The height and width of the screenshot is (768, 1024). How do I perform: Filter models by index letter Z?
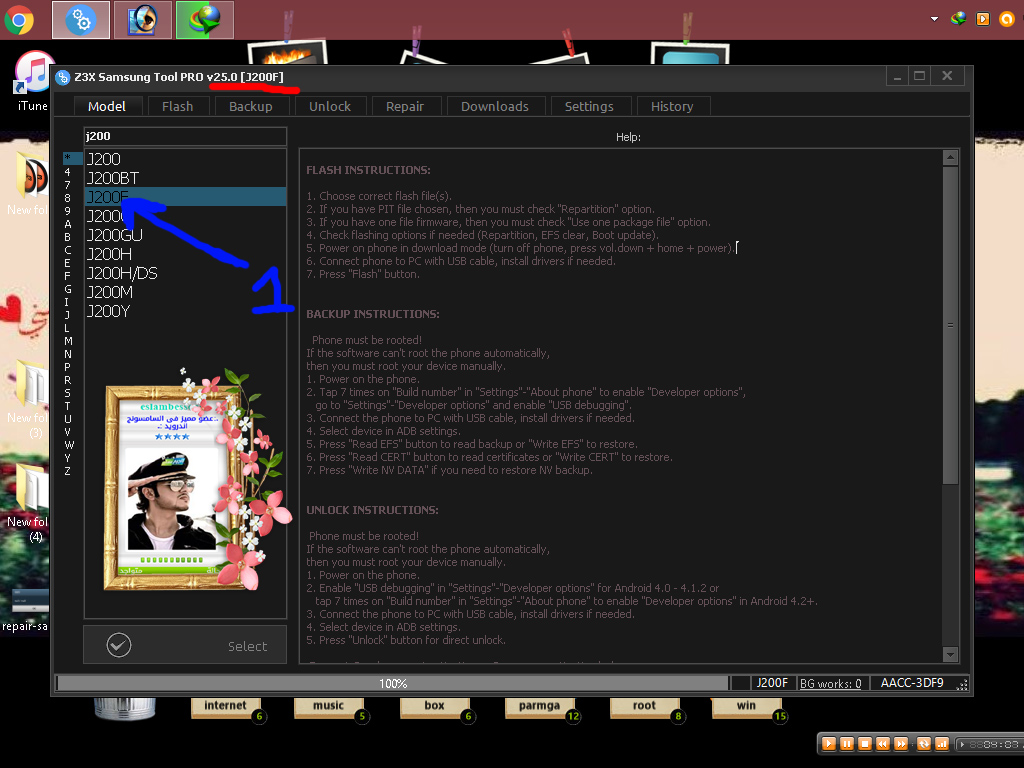(x=67, y=472)
